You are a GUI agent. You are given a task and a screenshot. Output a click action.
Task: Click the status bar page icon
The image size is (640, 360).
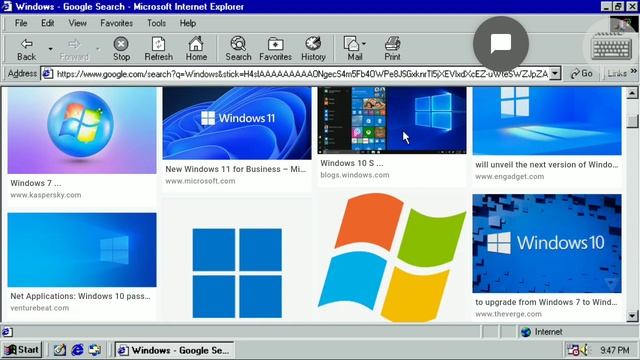7,332
